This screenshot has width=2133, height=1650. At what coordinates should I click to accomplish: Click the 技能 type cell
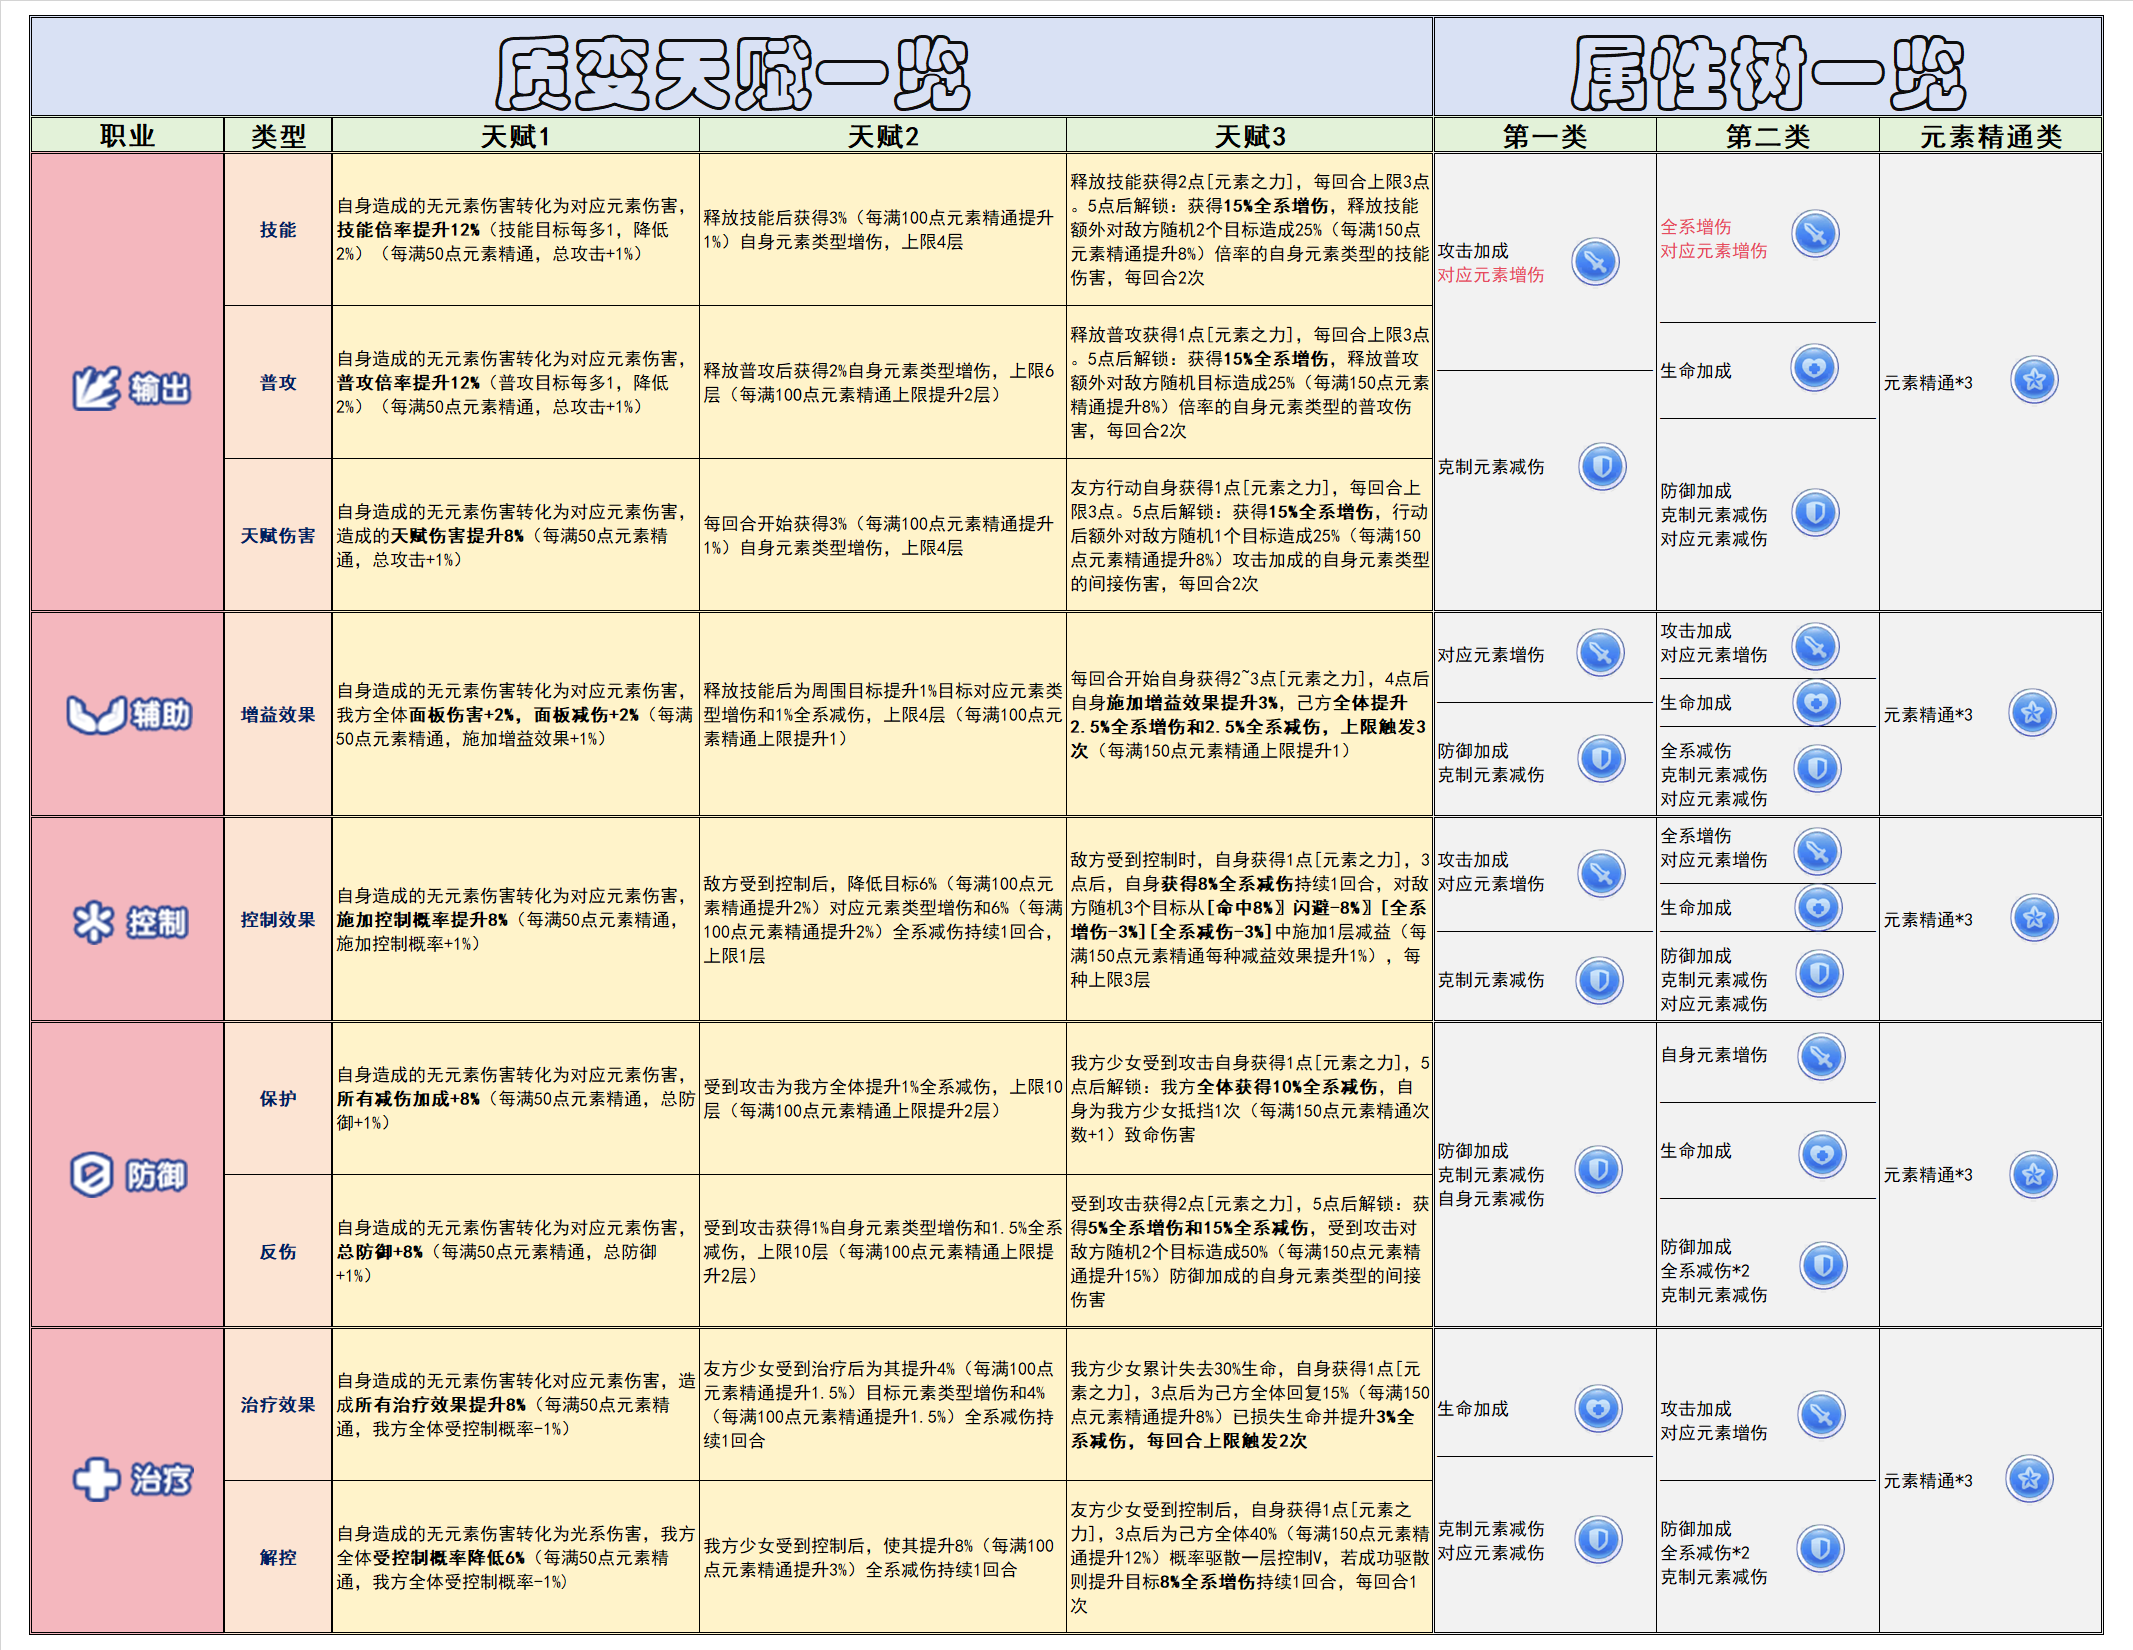(x=278, y=230)
